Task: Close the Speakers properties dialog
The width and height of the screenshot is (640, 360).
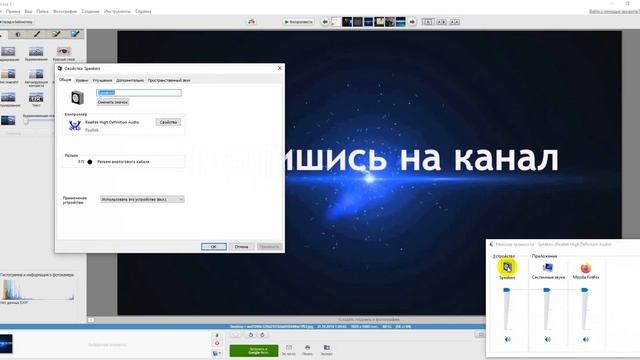Action: pos(280,68)
